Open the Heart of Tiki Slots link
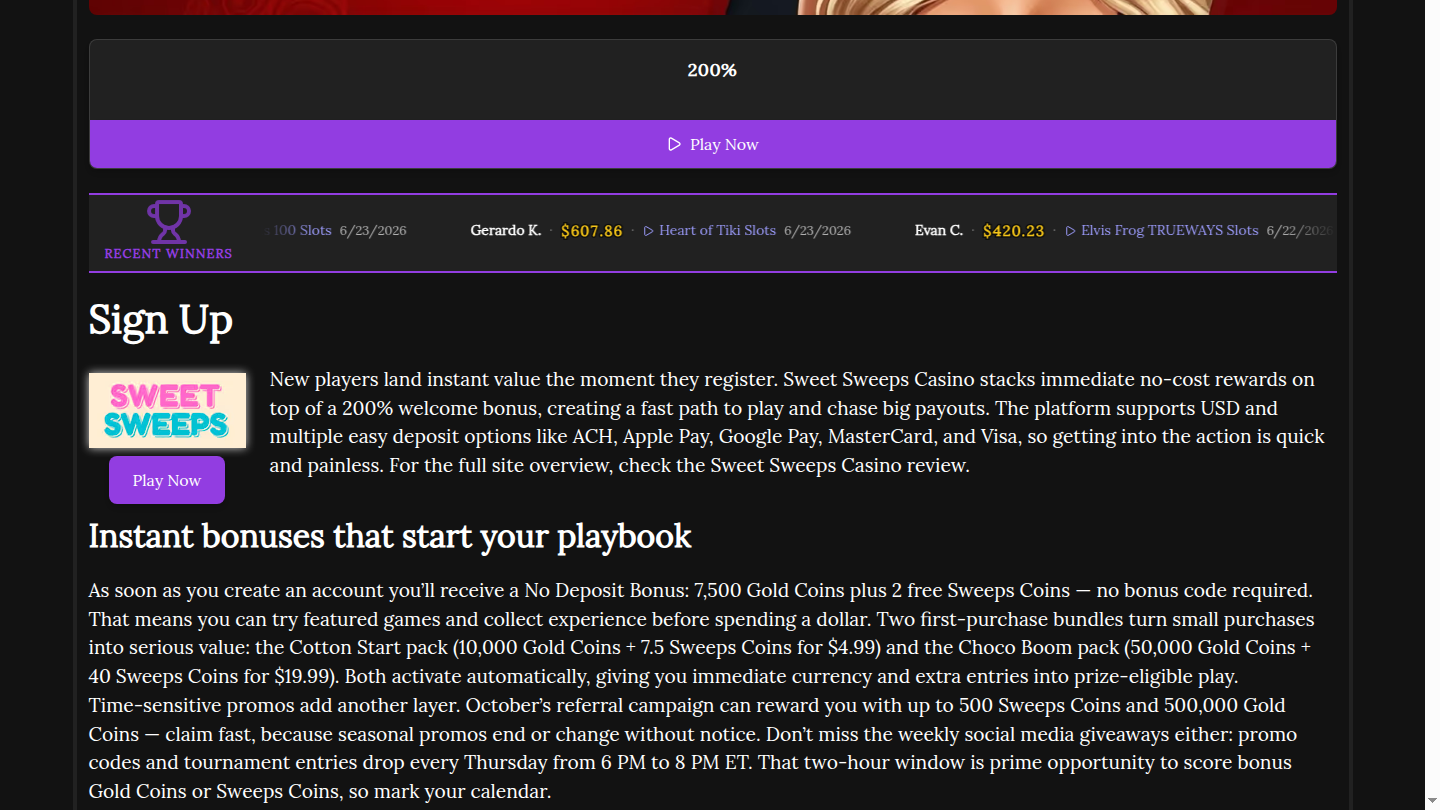This screenshot has width=1440, height=810. pos(717,230)
